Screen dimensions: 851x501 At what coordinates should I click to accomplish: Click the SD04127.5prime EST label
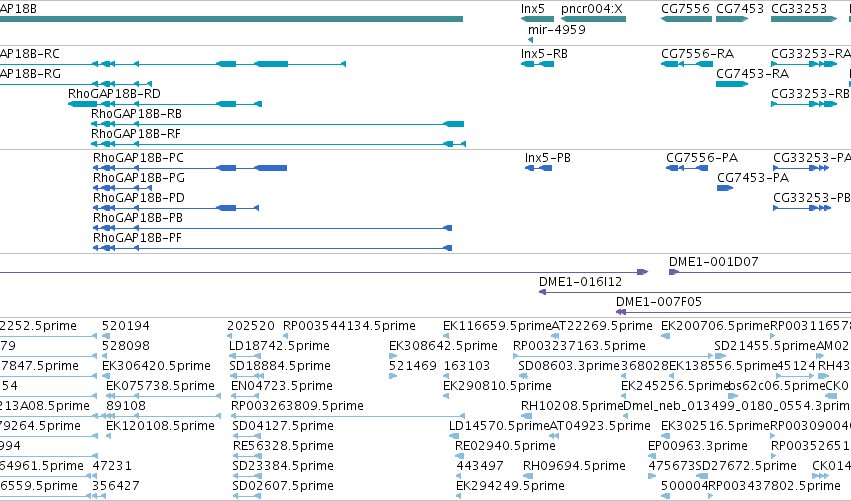tap(283, 427)
